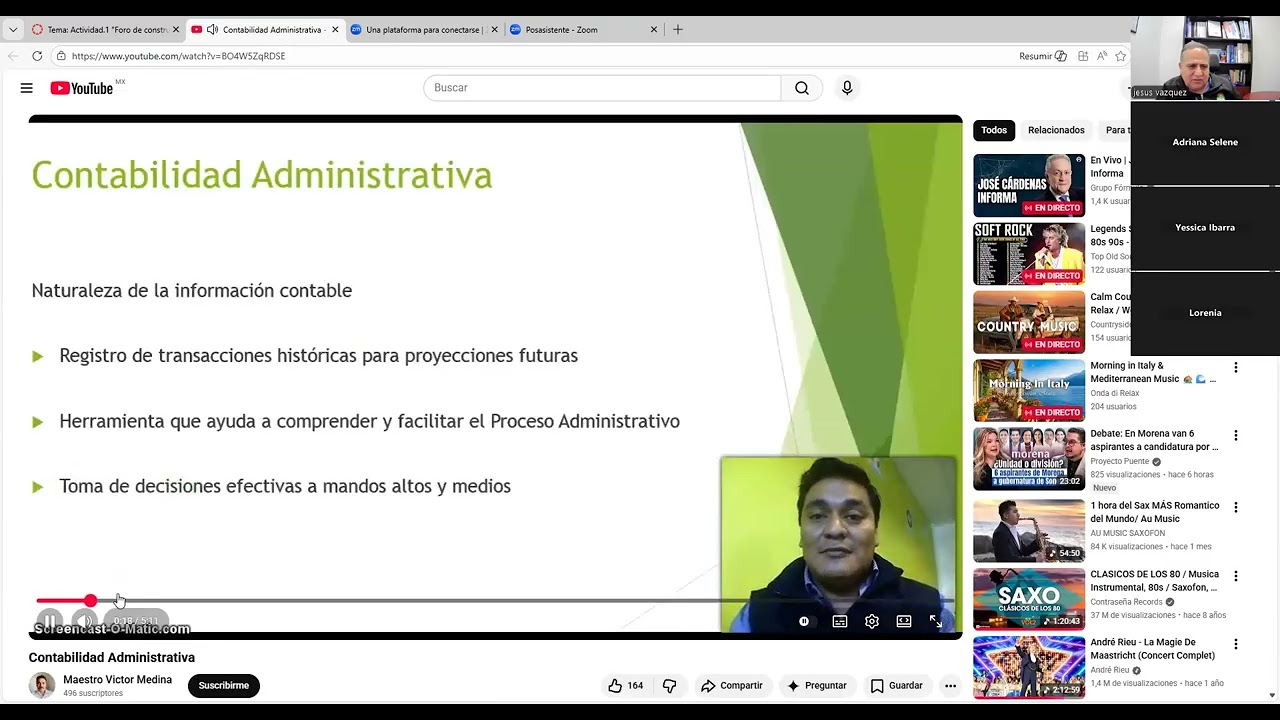
Task: Open options menu for CLASICOS DE LOS 80
Action: tap(1235, 576)
